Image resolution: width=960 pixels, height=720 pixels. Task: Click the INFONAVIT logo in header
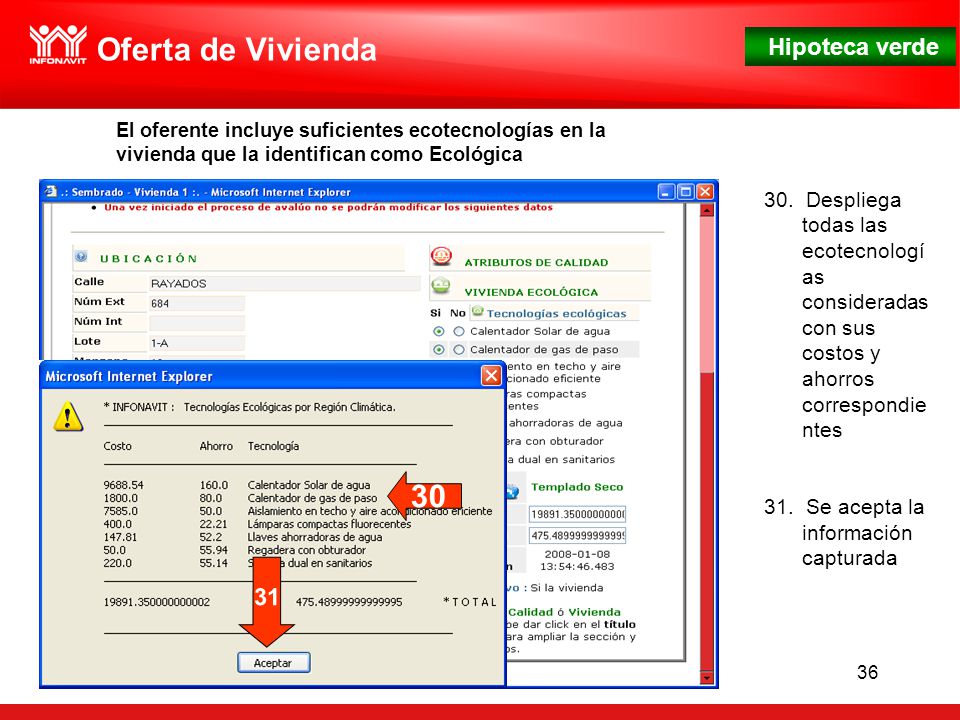coord(58,44)
